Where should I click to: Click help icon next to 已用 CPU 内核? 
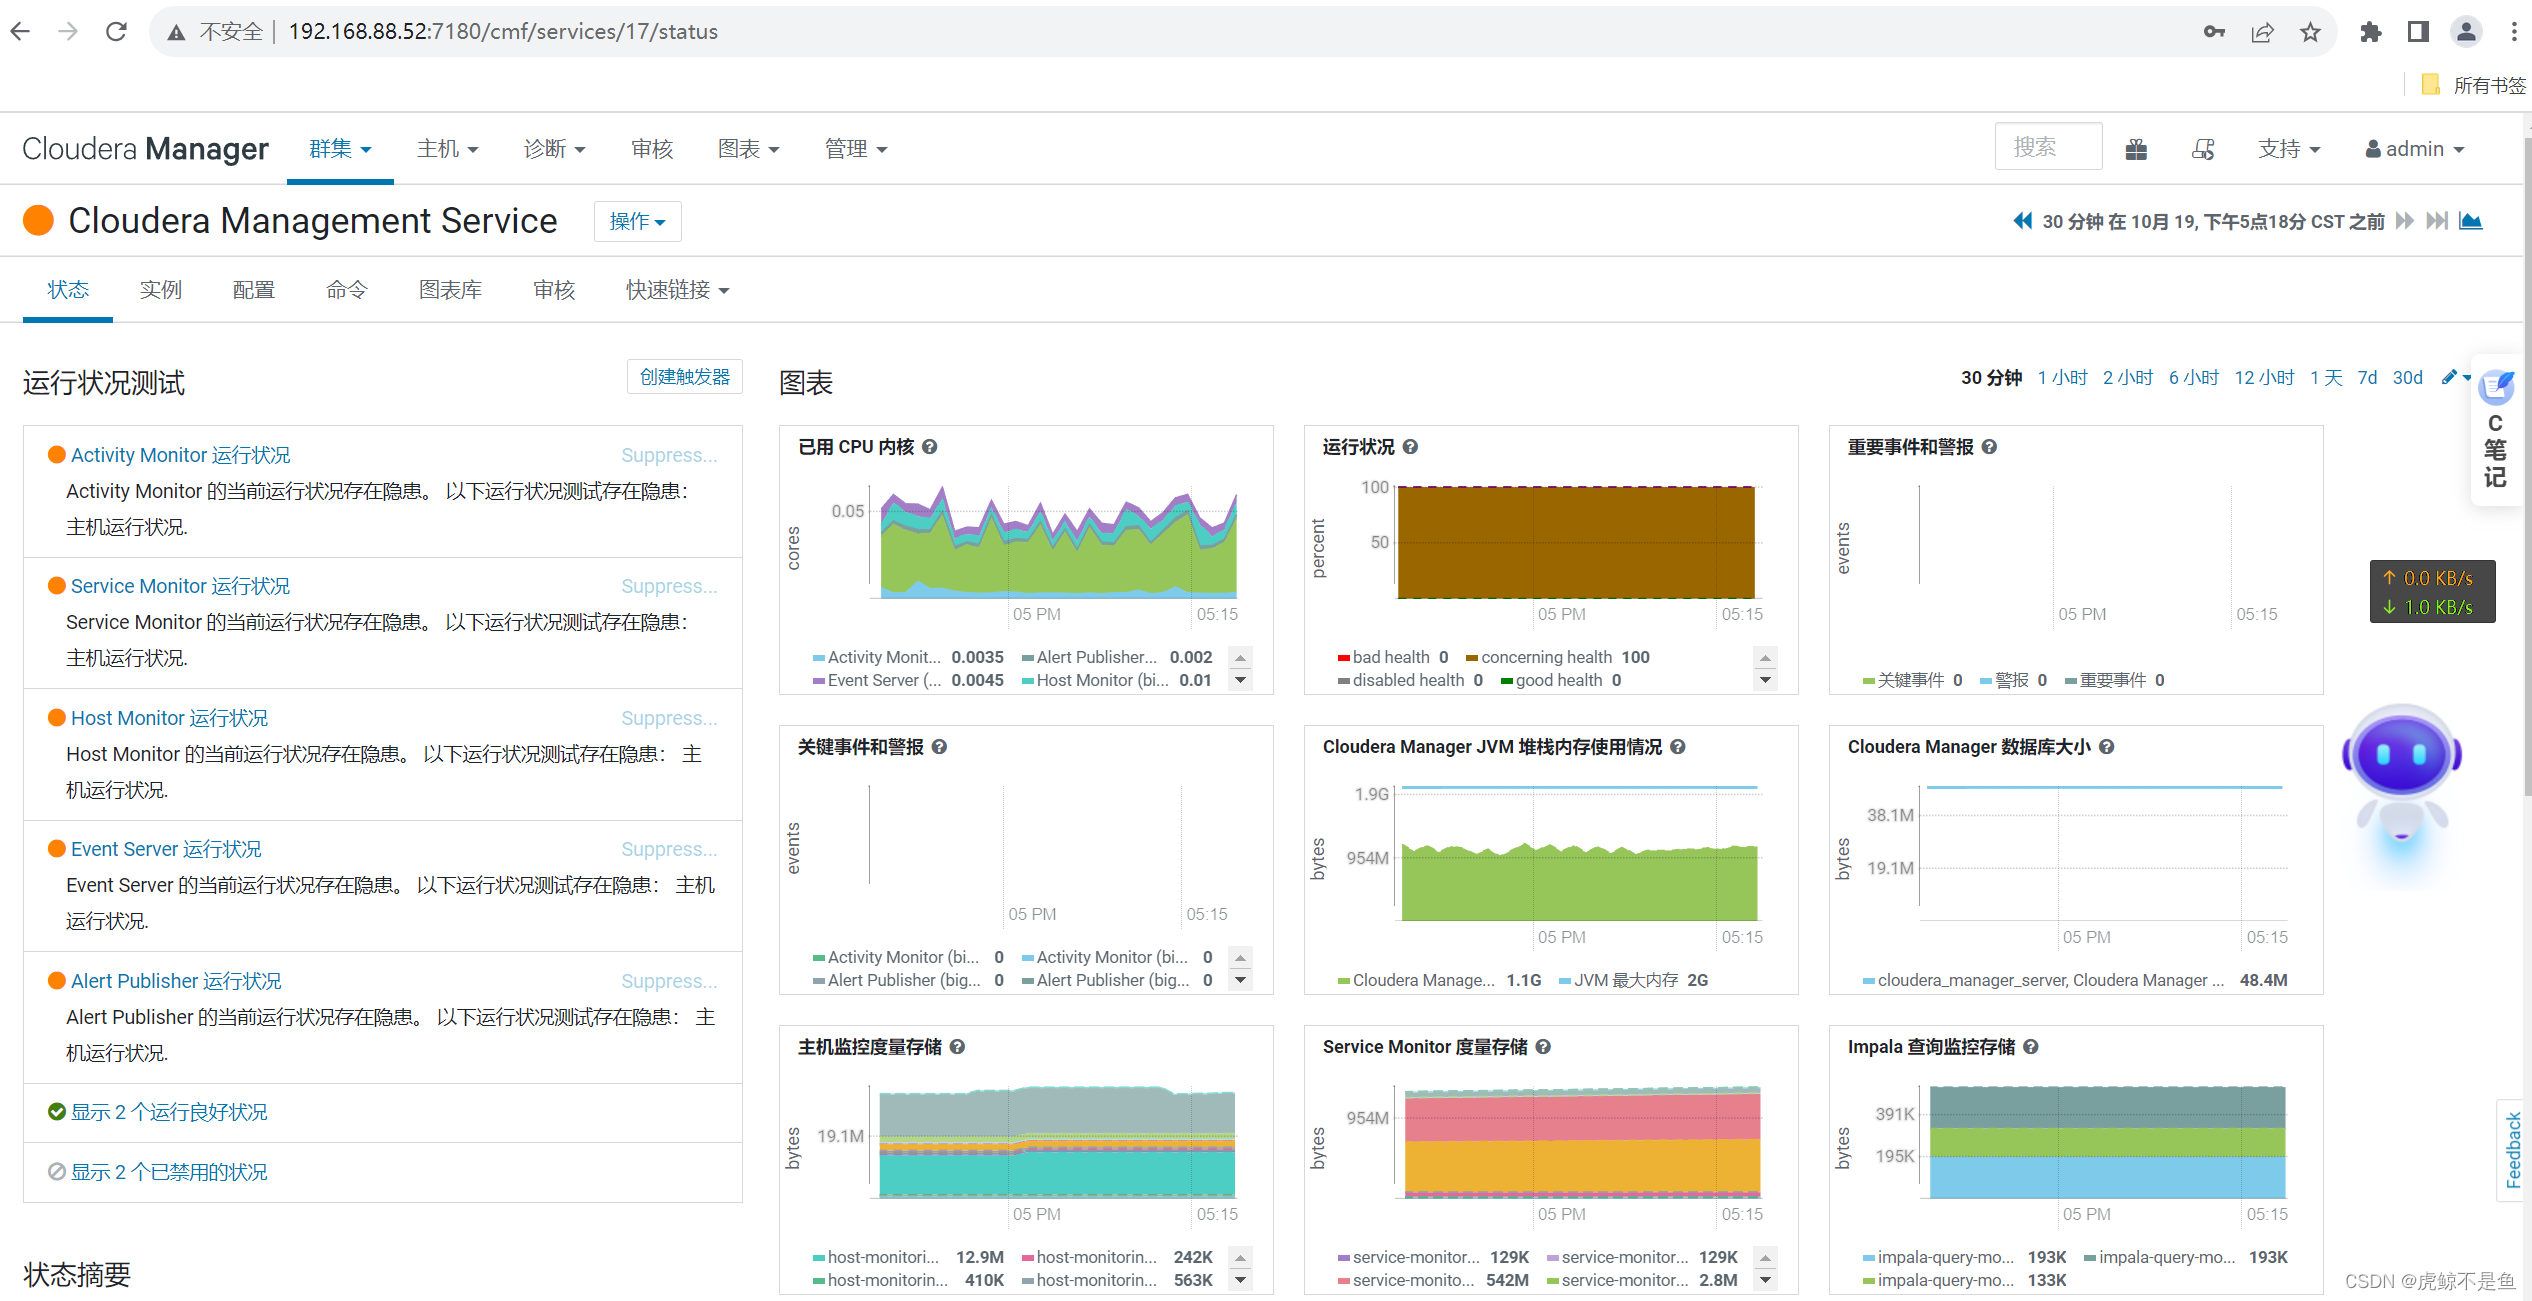tap(930, 447)
